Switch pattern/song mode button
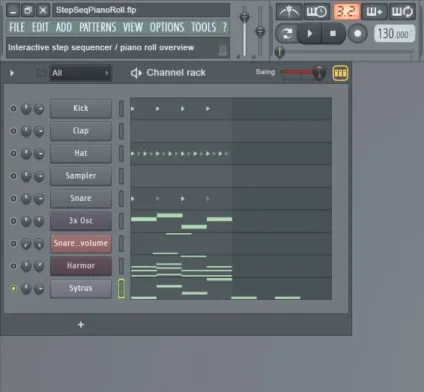 pos(287,34)
